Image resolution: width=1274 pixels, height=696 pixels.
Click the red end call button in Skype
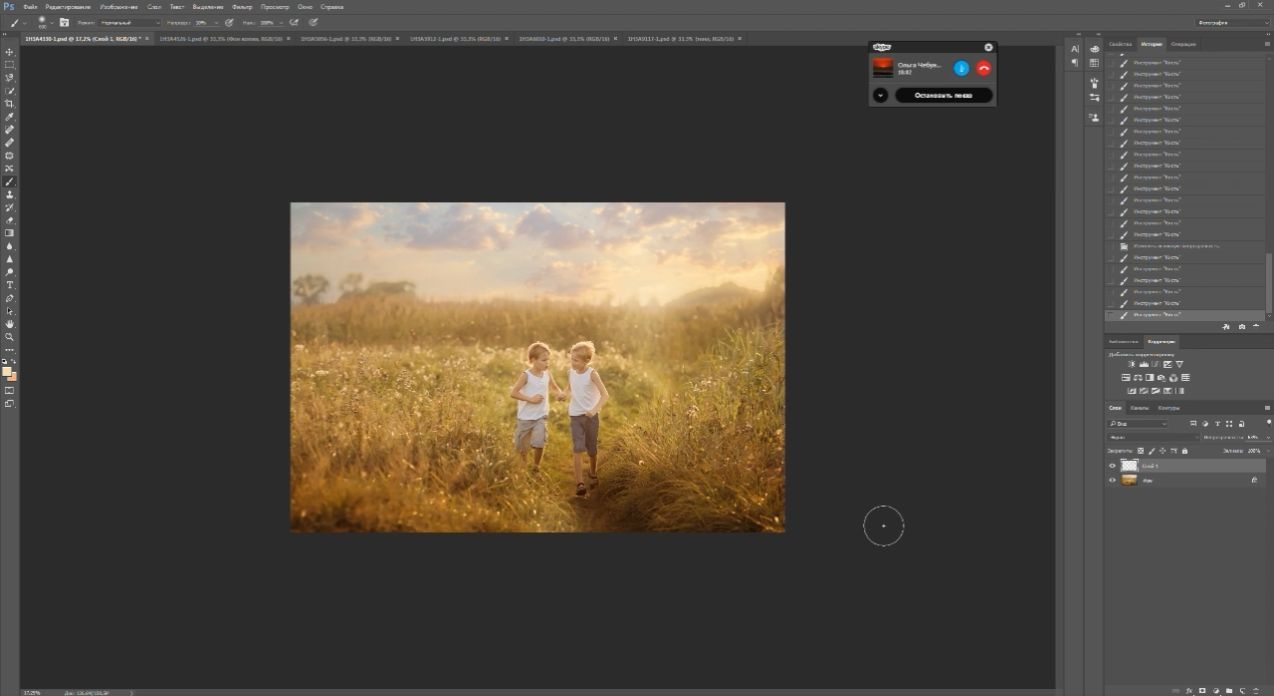(983, 68)
